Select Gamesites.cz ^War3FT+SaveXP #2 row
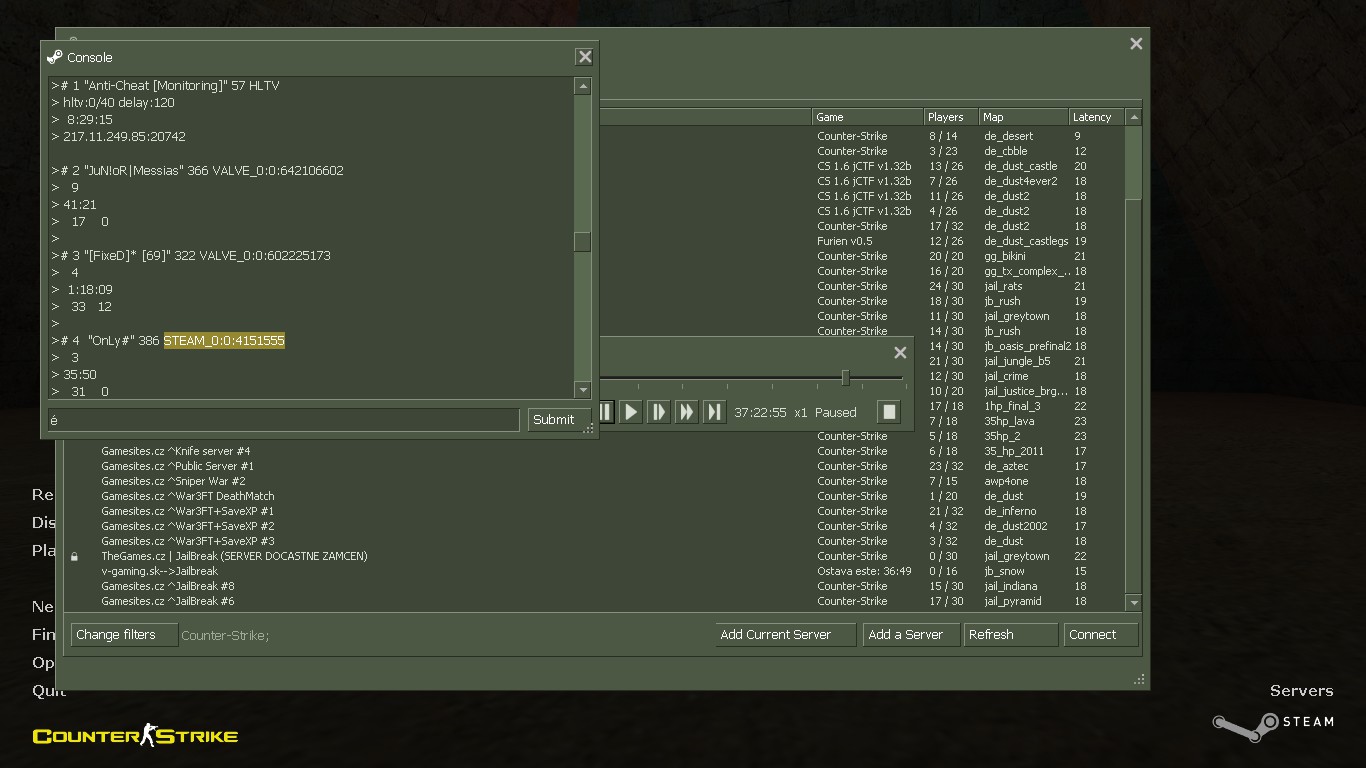This screenshot has width=1366, height=768. click(596, 526)
